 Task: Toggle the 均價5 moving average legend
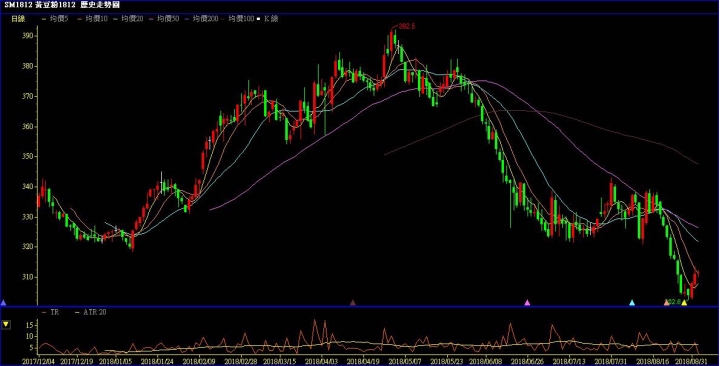[55, 19]
